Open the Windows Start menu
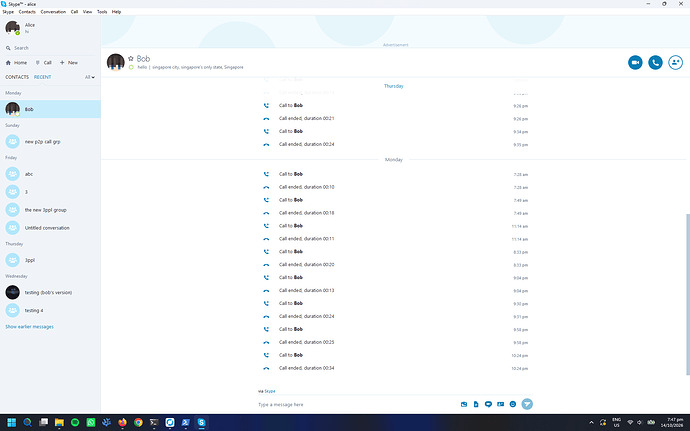This screenshot has width=690, height=431. tap(11, 423)
